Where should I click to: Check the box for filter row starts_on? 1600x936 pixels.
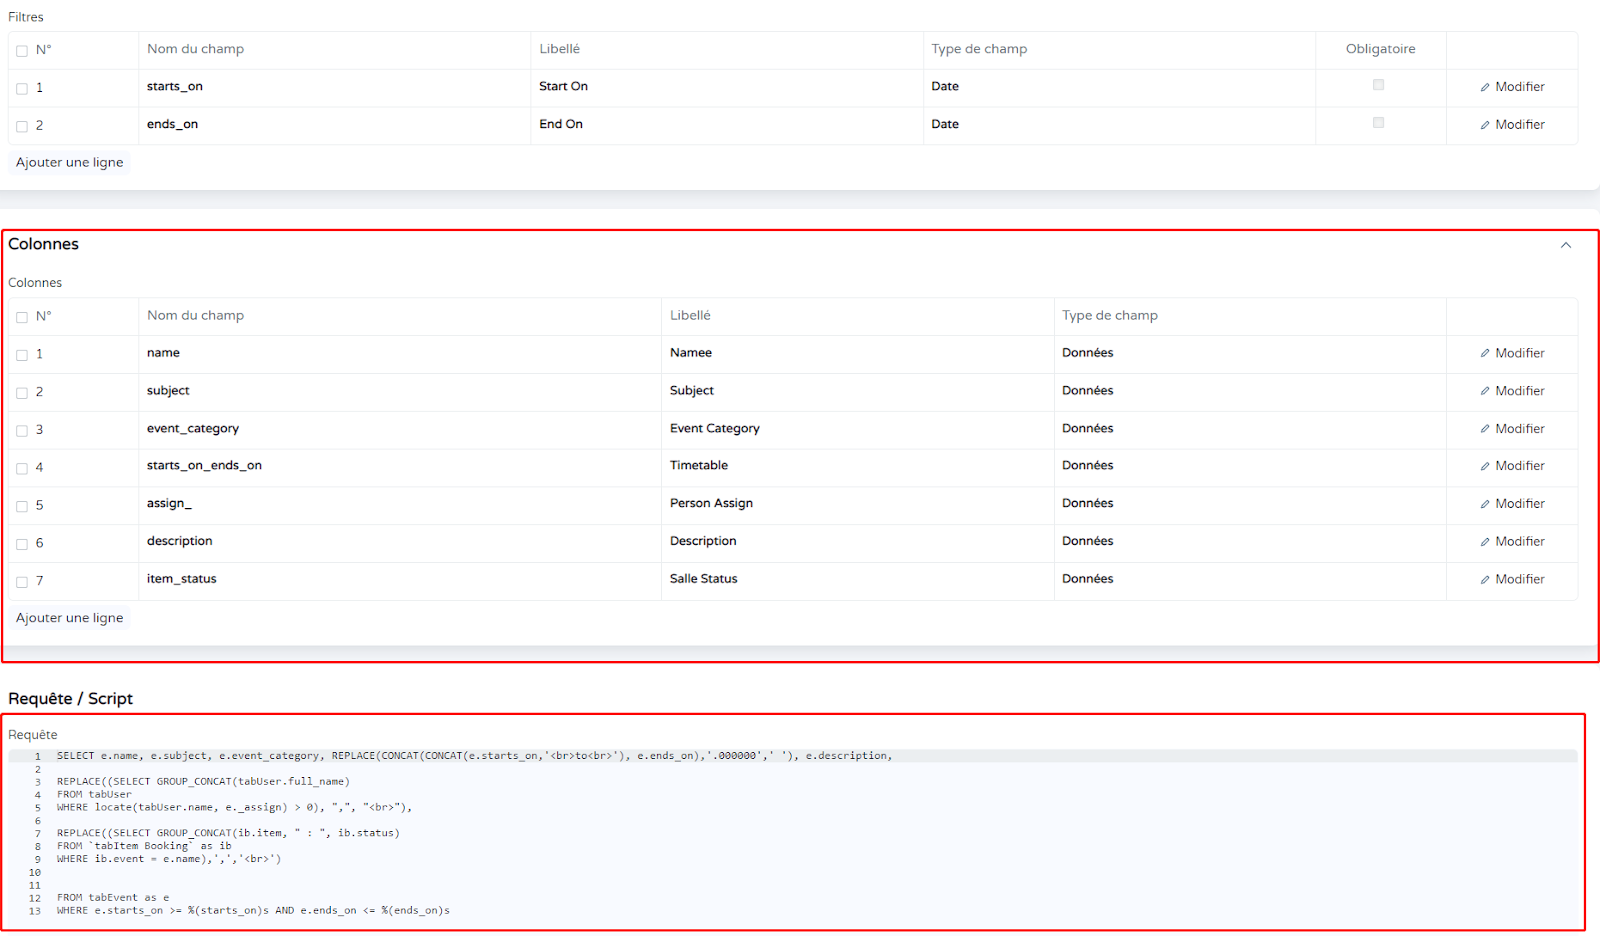coord(22,89)
